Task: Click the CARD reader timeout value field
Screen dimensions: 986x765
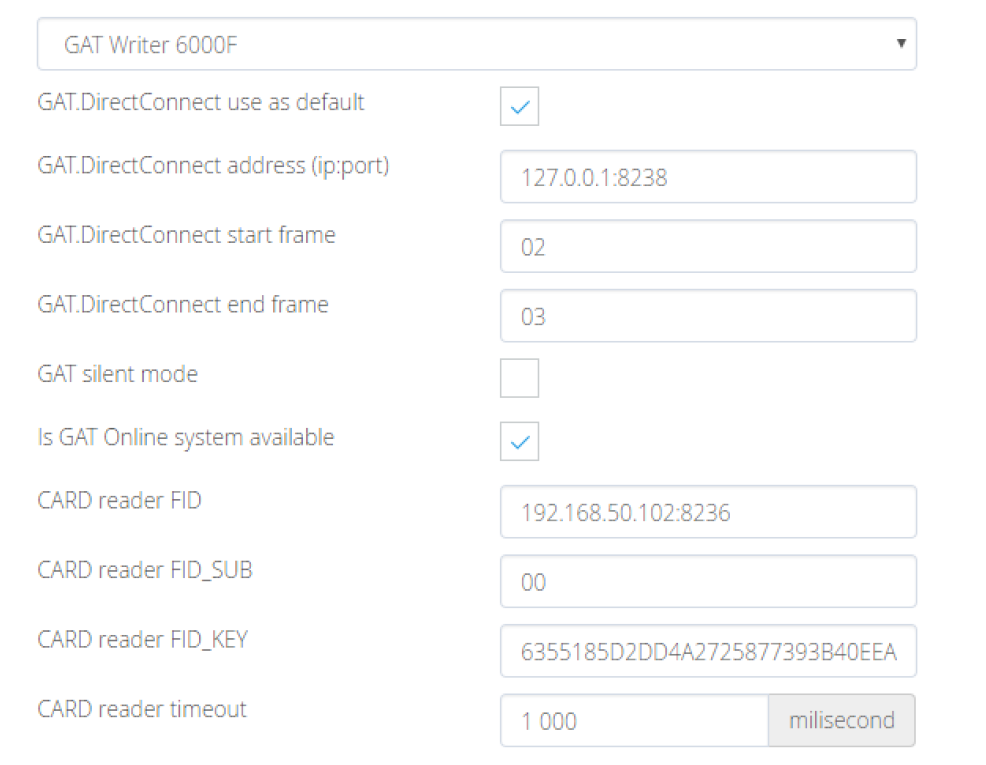Action: click(x=634, y=720)
